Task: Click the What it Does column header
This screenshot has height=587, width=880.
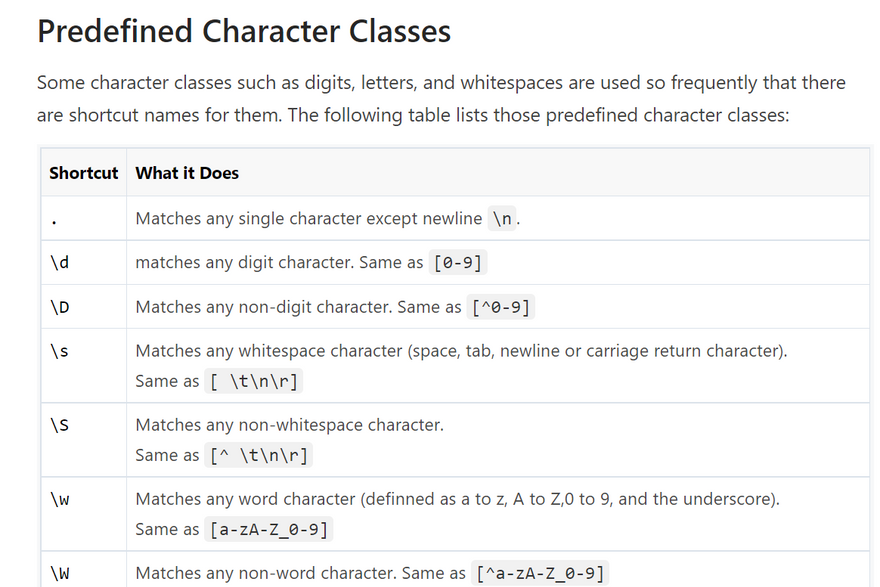Action: coord(187,173)
